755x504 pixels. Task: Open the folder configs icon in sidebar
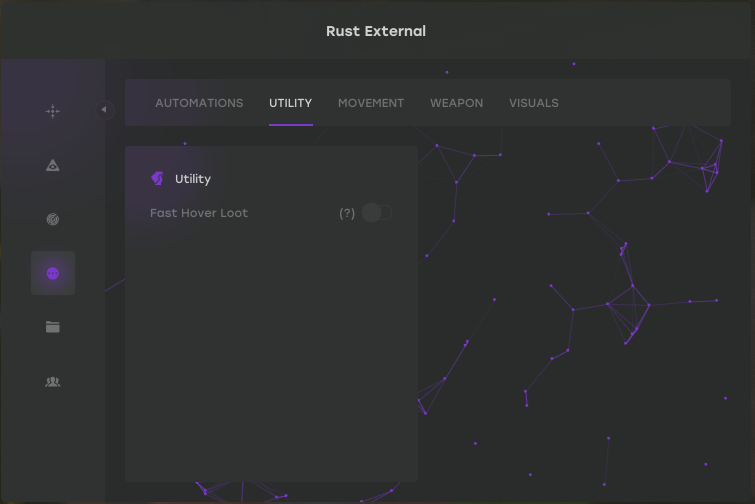[53, 327]
